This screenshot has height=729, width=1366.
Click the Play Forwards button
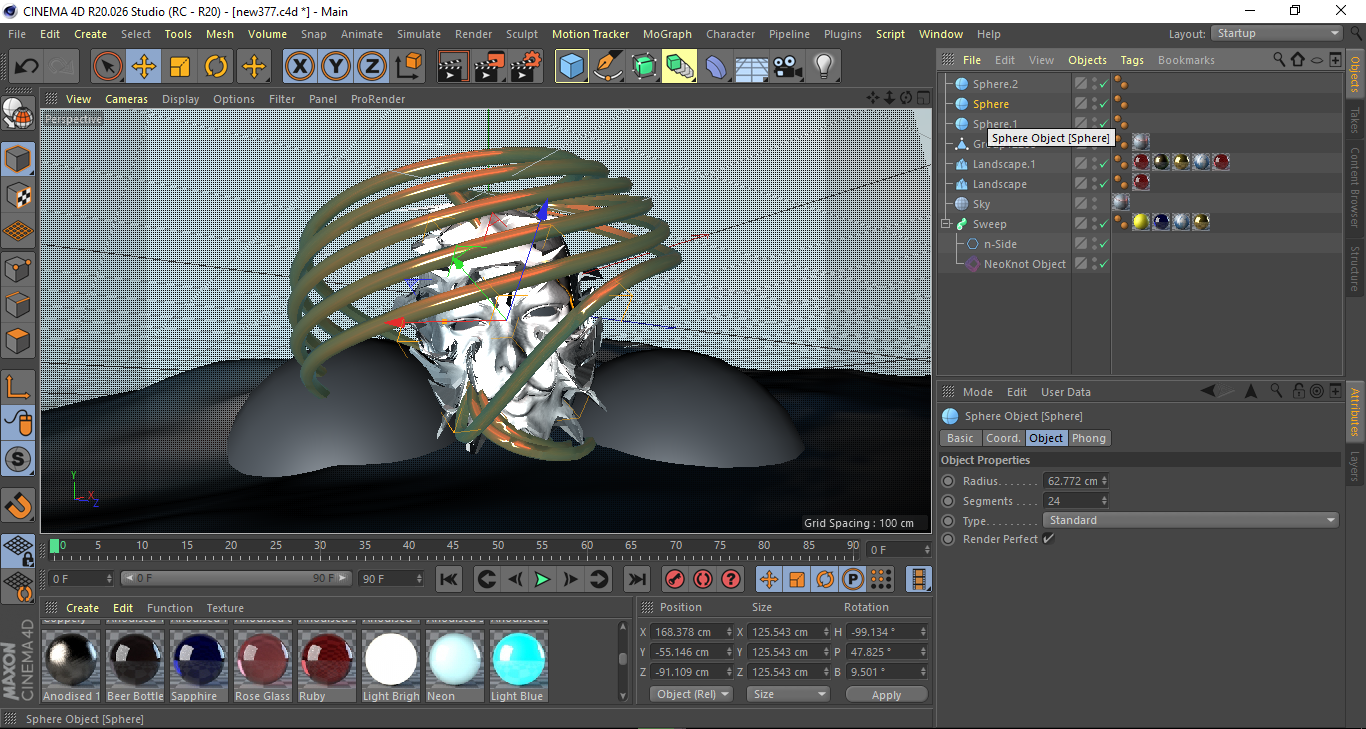(542, 579)
